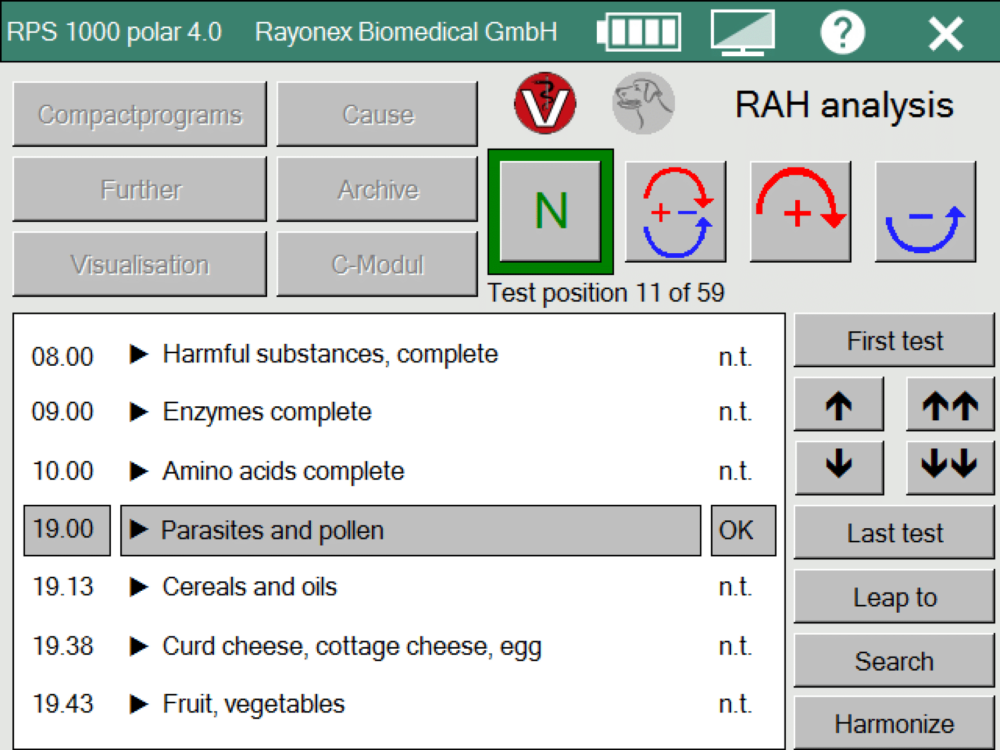Click the red-blue plus-minus cycle icon
The width and height of the screenshot is (1000, 750).
pyautogui.click(x=676, y=210)
